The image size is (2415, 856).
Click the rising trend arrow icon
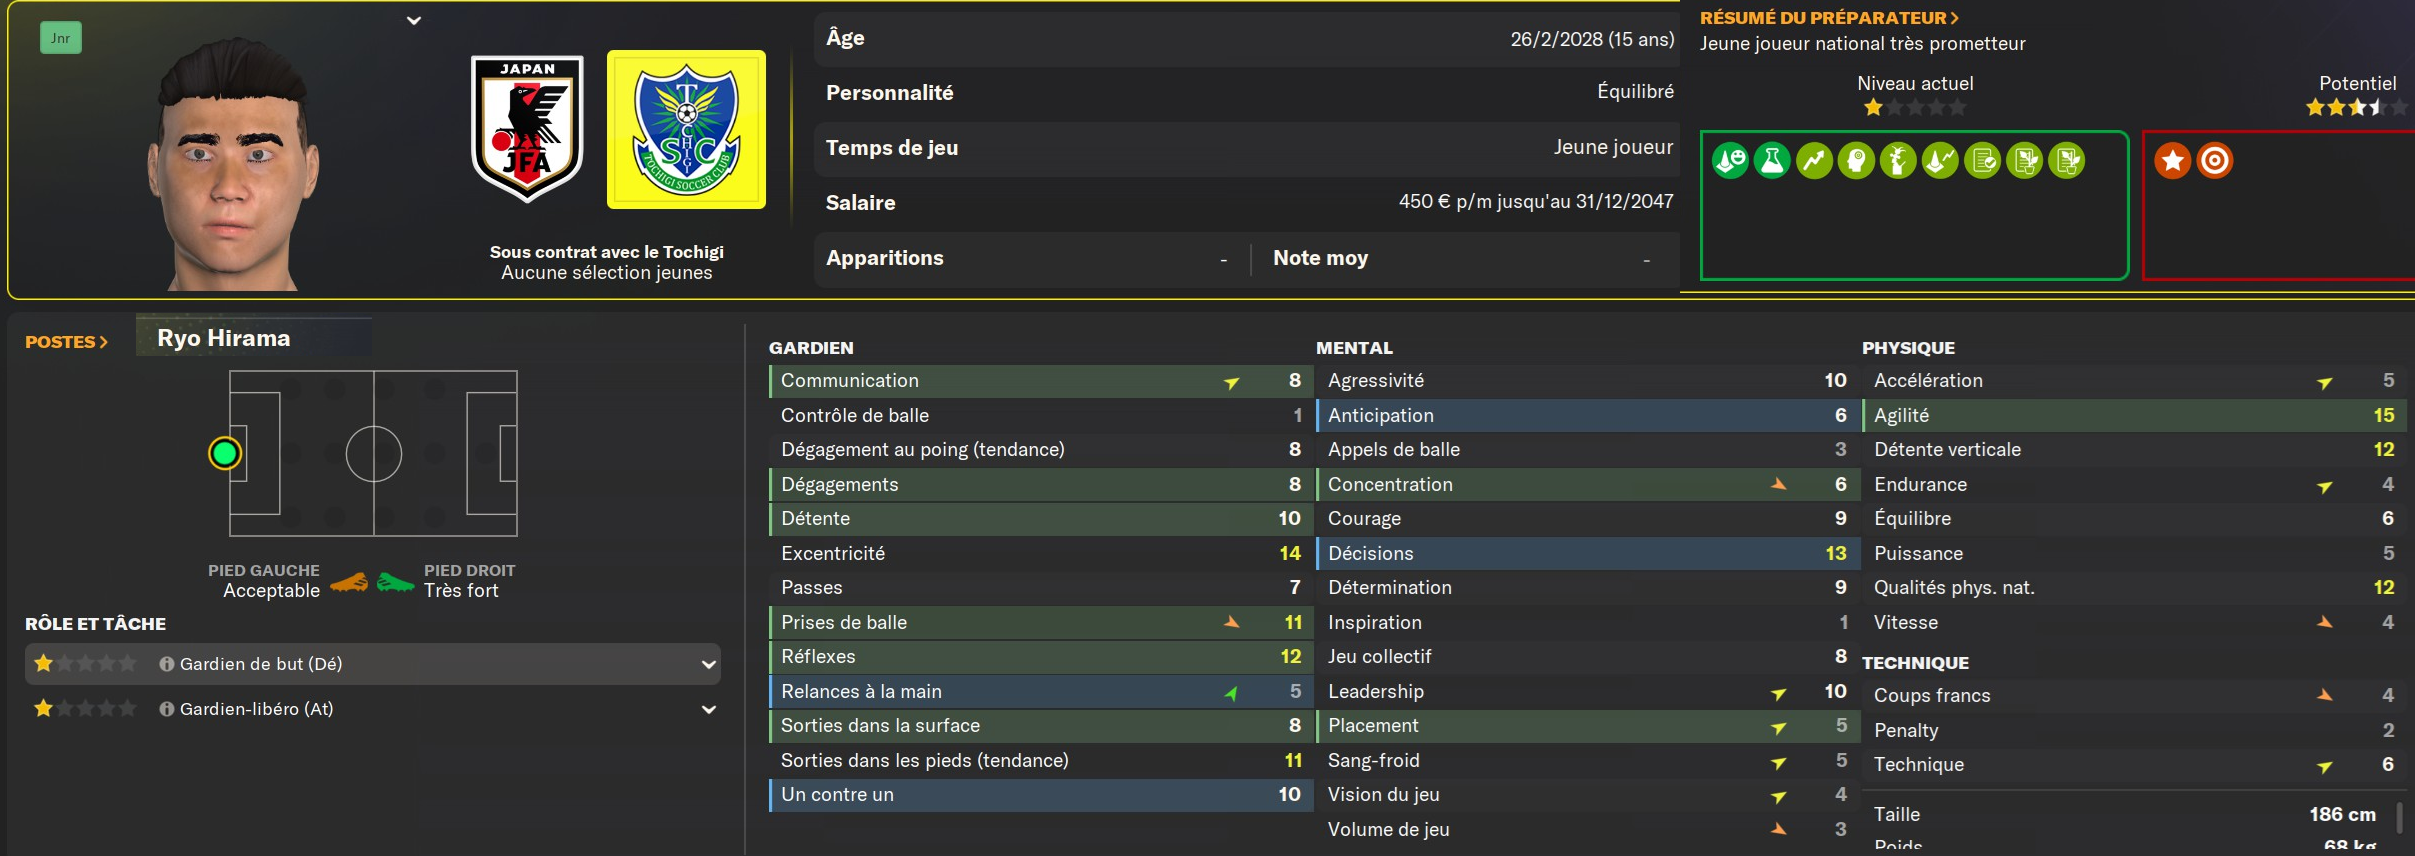(1814, 161)
